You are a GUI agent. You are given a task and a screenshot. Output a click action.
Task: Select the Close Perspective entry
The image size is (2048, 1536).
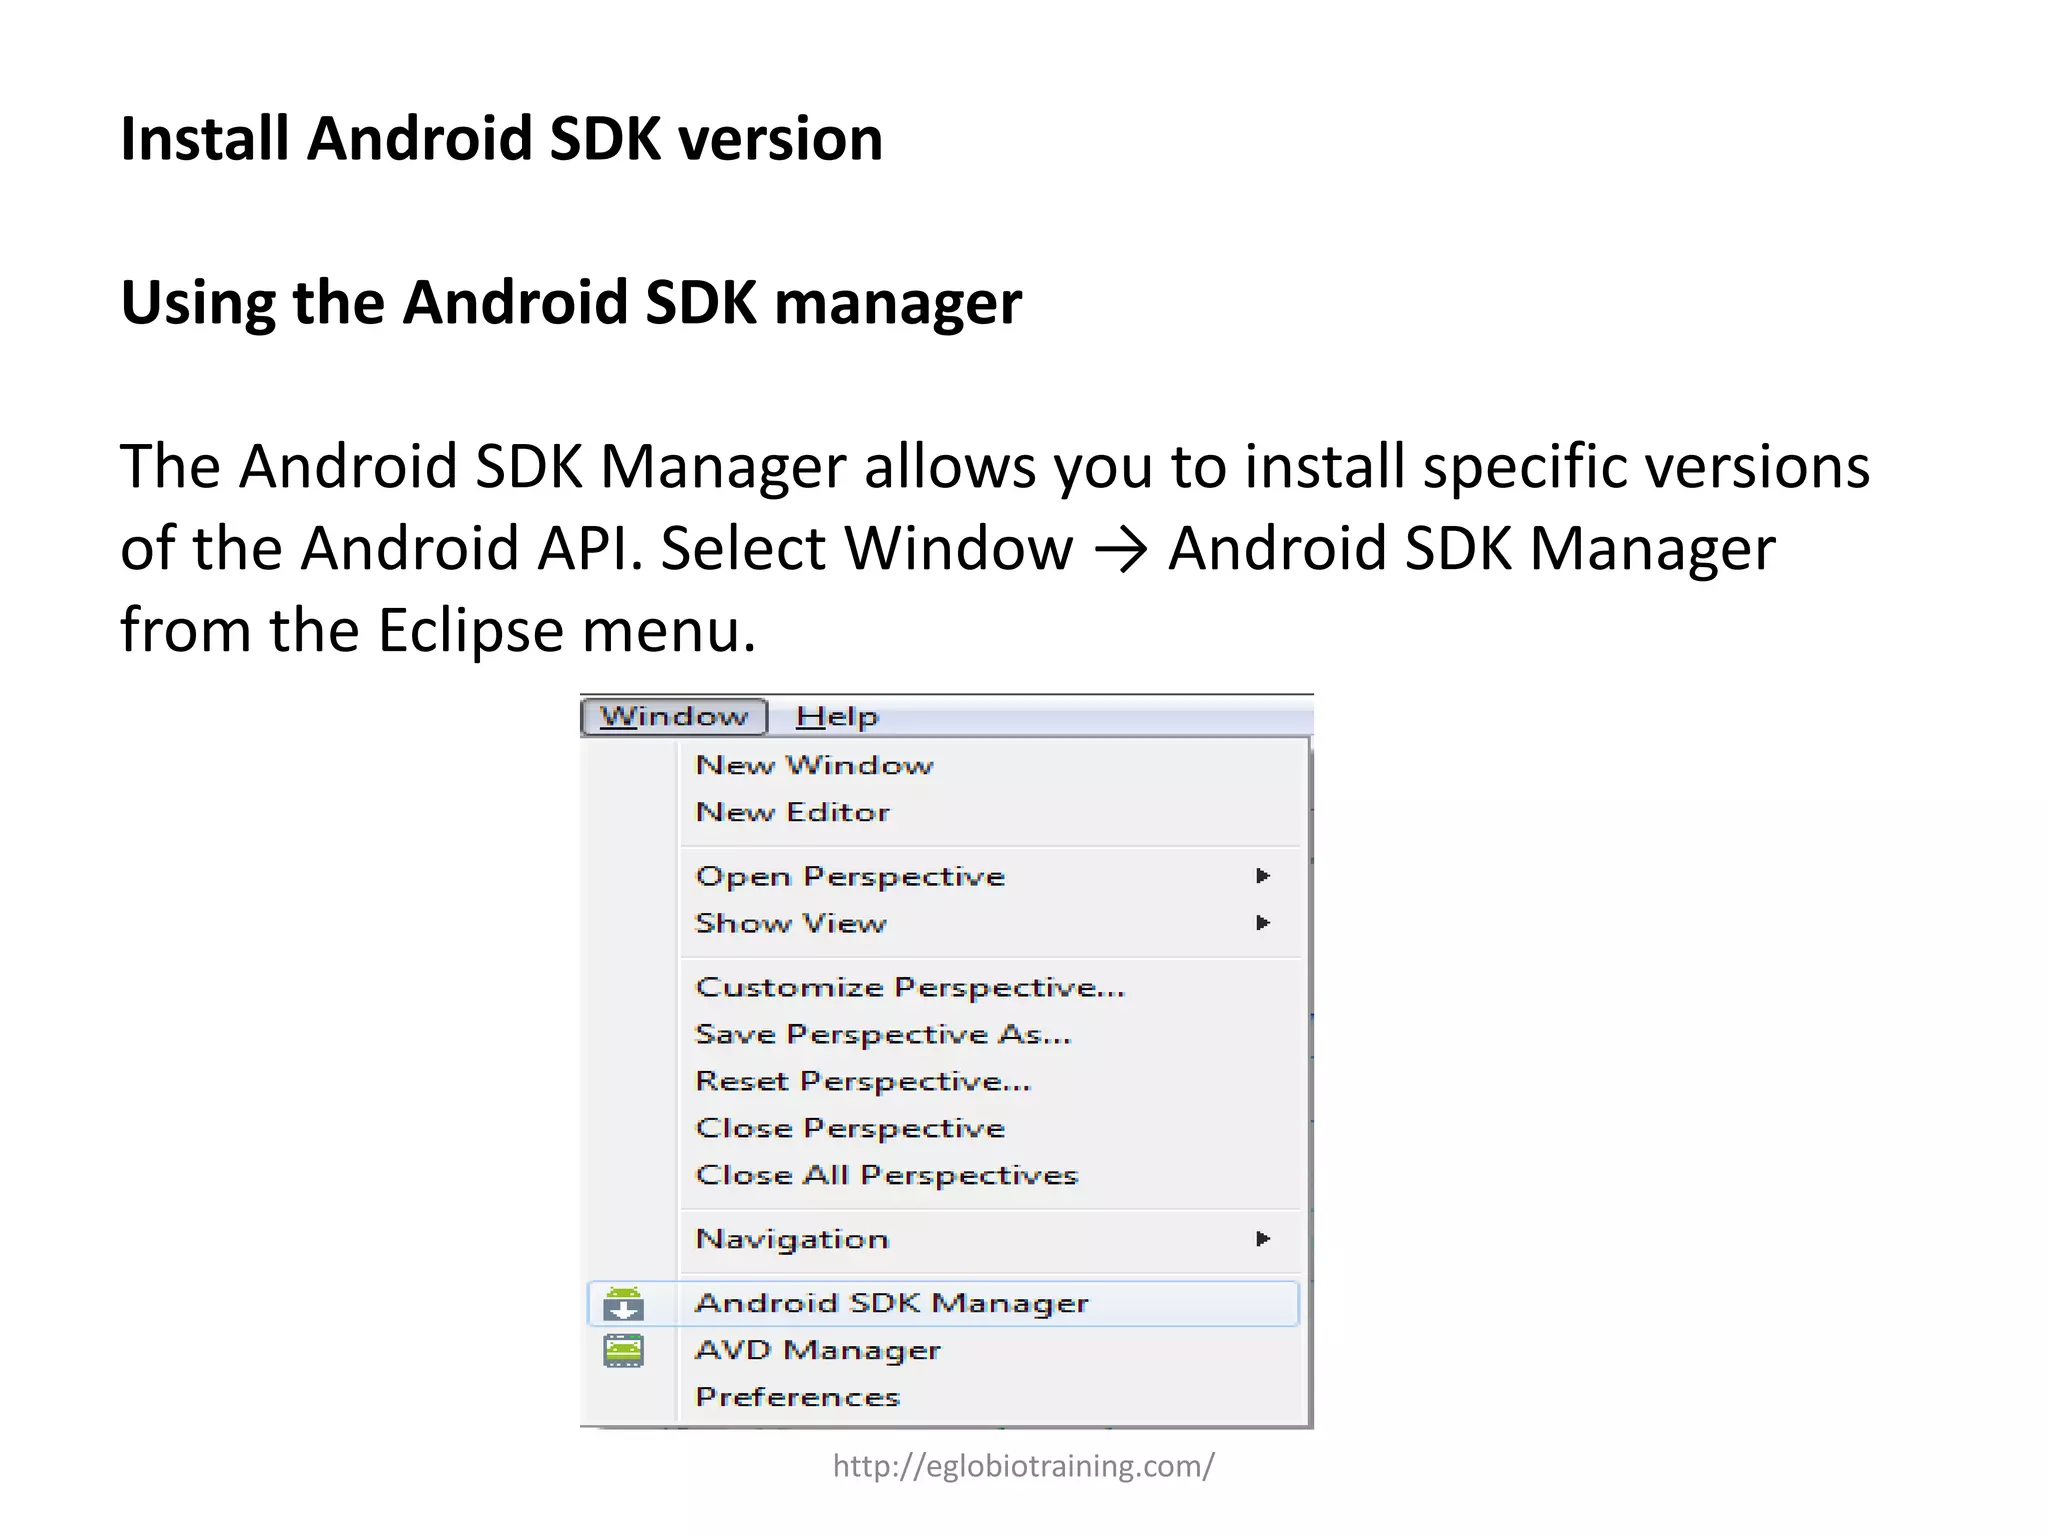tap(850, 1128)
